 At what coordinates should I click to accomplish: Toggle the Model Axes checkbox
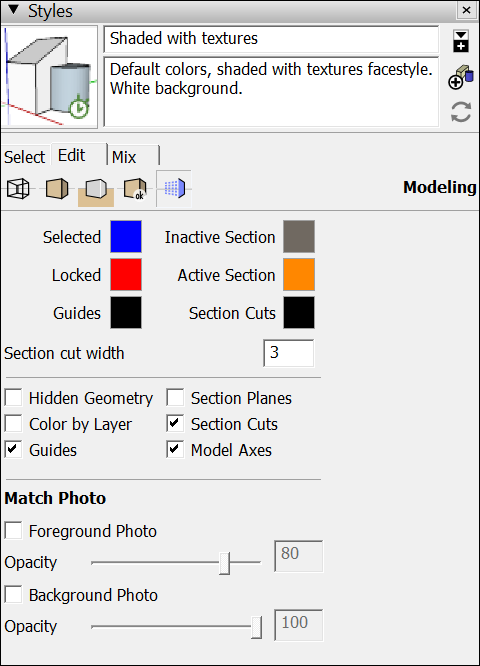click(175, 450)
